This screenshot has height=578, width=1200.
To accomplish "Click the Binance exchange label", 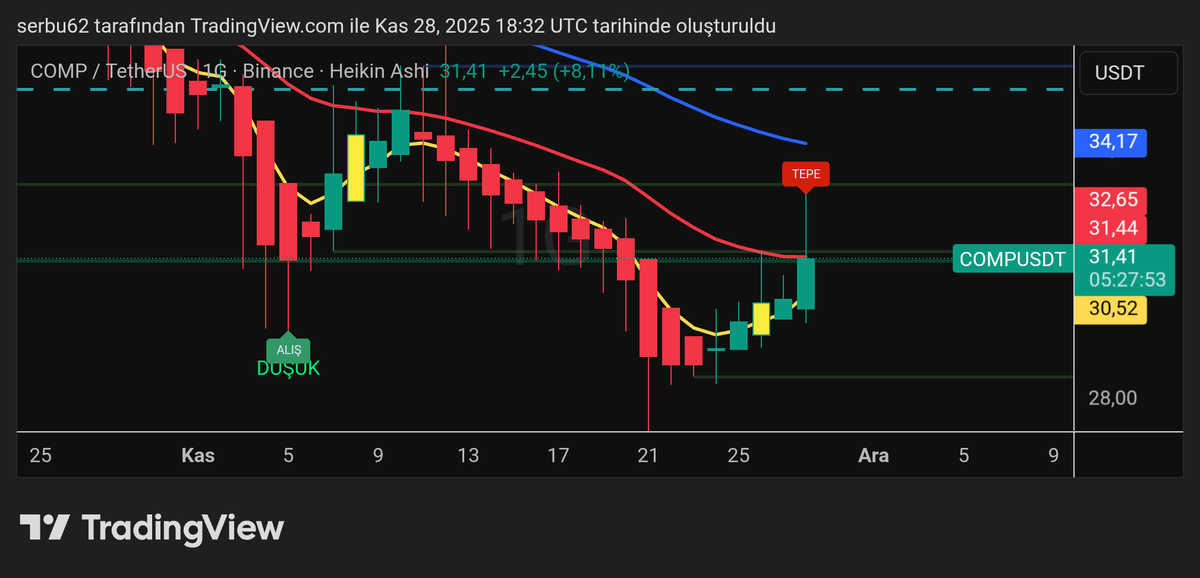I will point(278,71).
